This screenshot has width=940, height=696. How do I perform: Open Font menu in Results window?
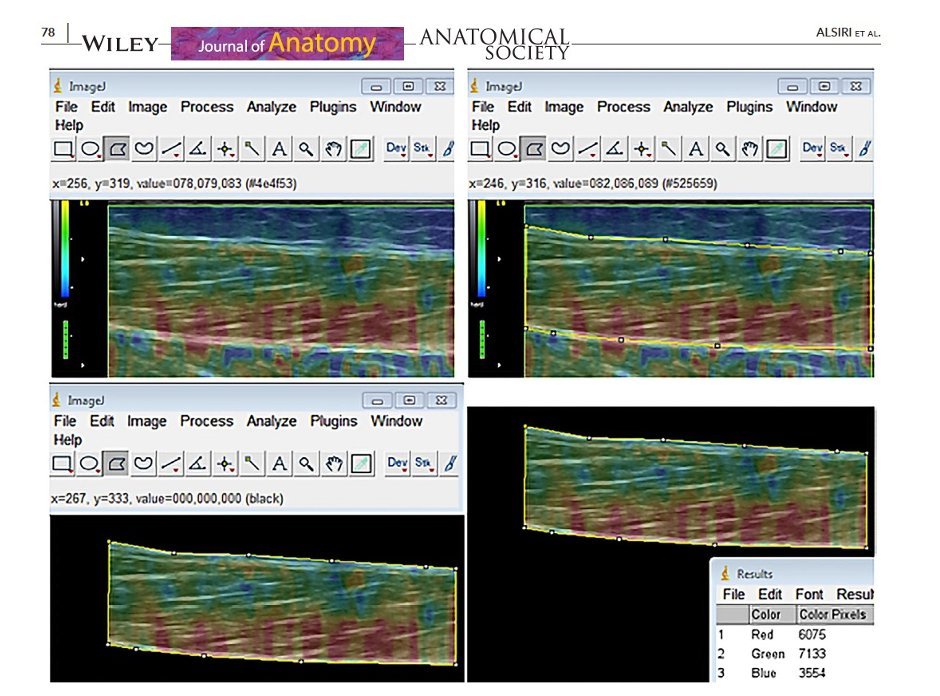tap(809, 594)
